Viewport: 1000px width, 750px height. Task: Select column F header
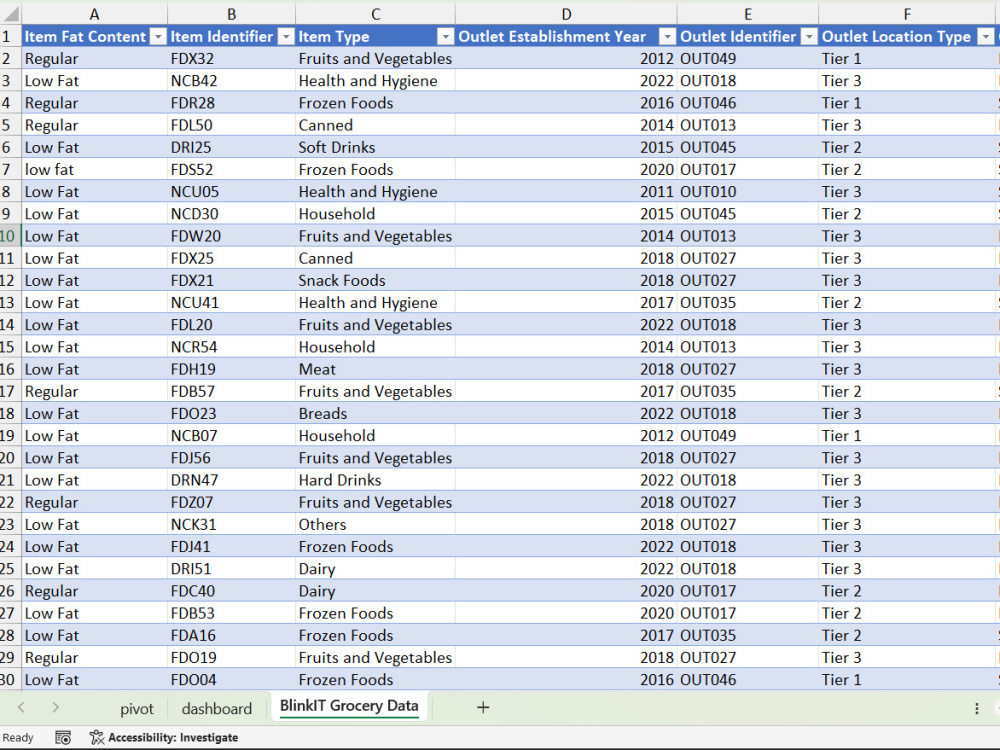pos(907,14)
